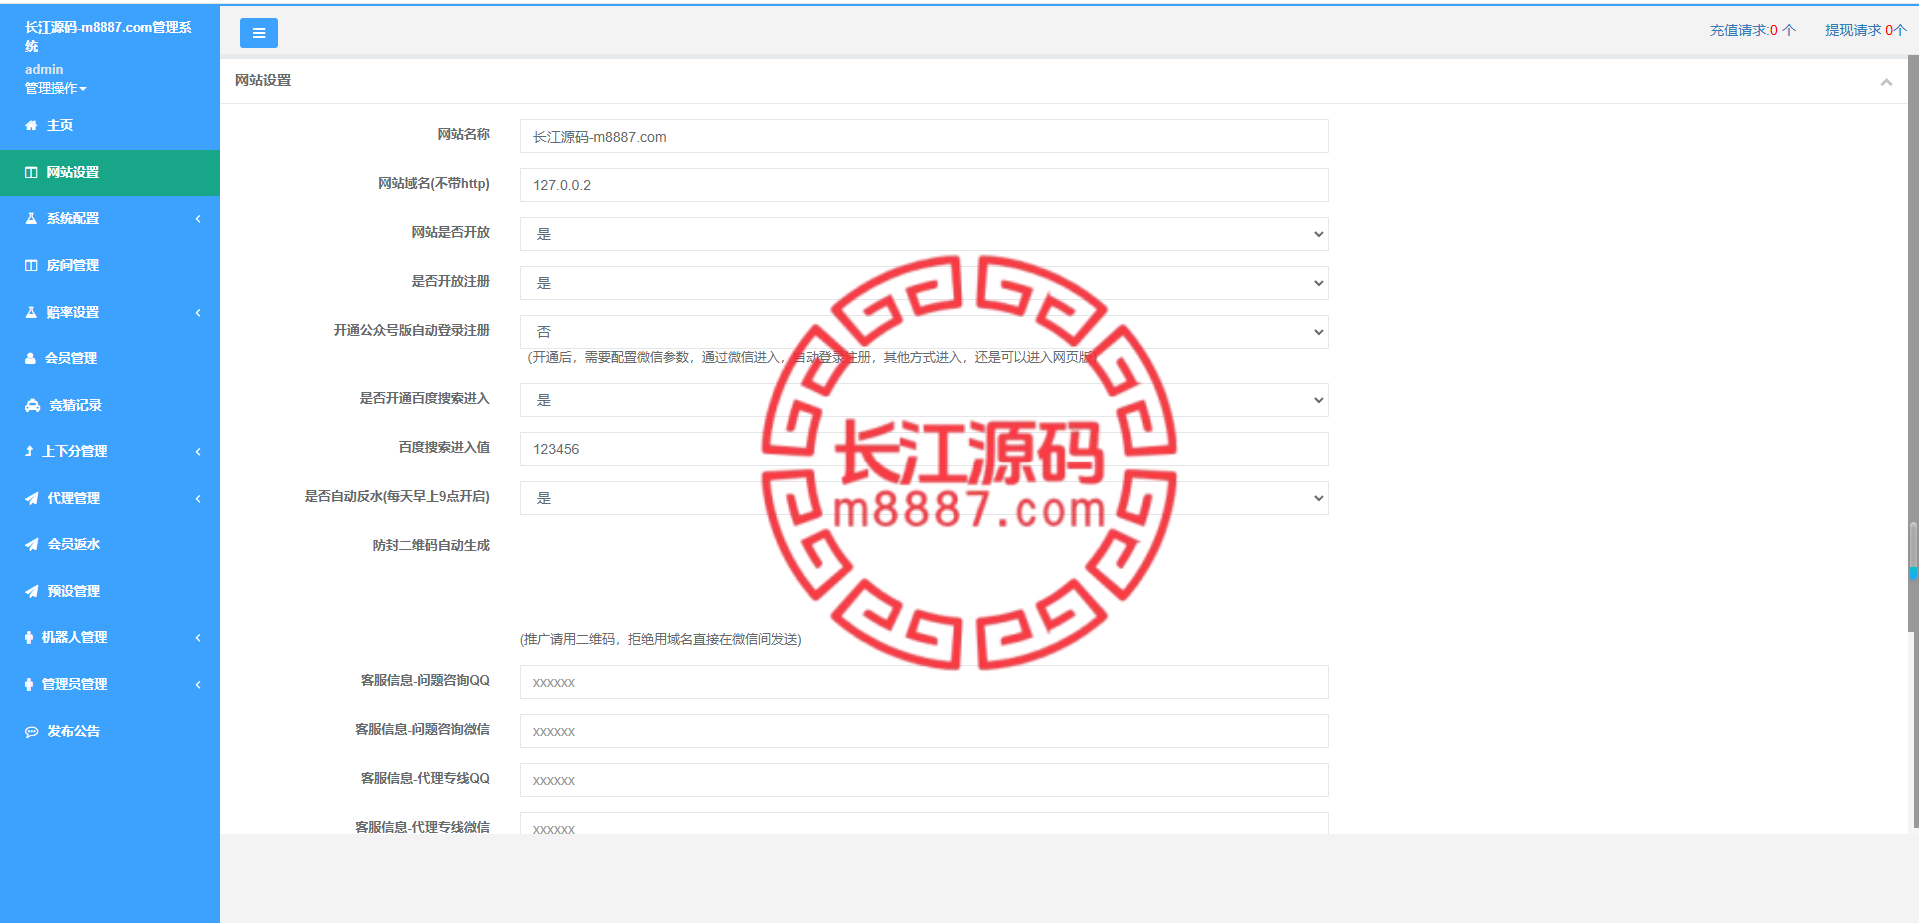
Task: Click the 长江源码-m8887.com管理系统 sidebar title
Action: click(109, 36)
